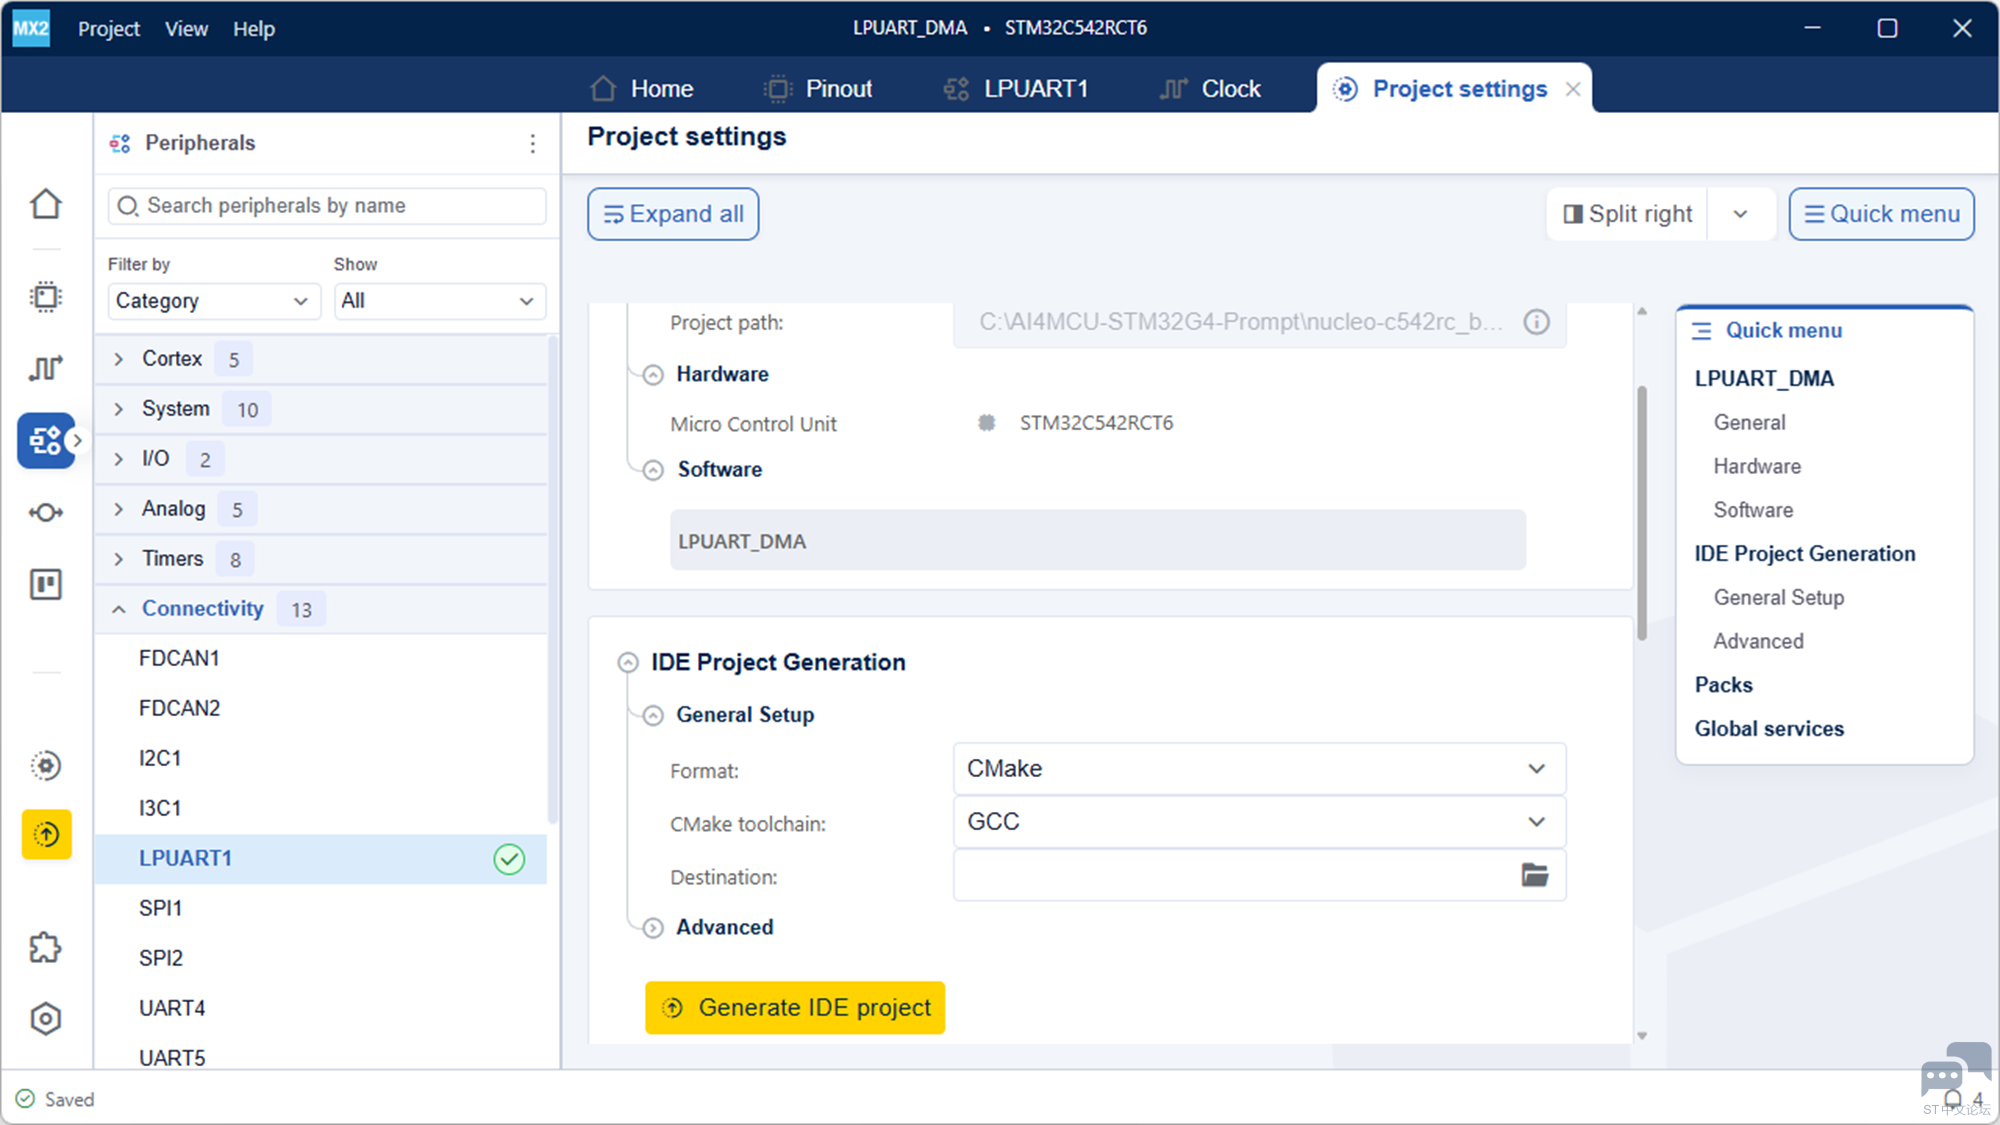Open the Pinout chip icon in sidebar
Image resolution: width=2000 pixels, height=1125 pixels.
click(x=46, y=297)
